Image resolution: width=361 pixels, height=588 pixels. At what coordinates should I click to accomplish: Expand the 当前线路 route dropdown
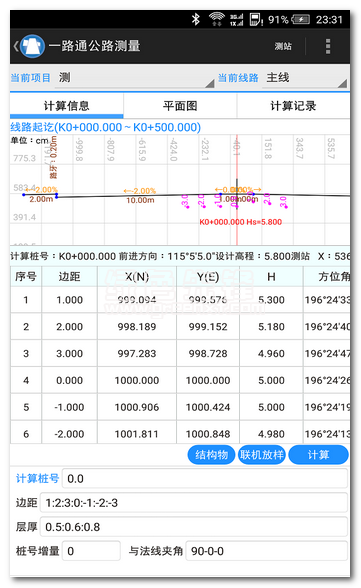pyautogui.click(x=304, y=78)
